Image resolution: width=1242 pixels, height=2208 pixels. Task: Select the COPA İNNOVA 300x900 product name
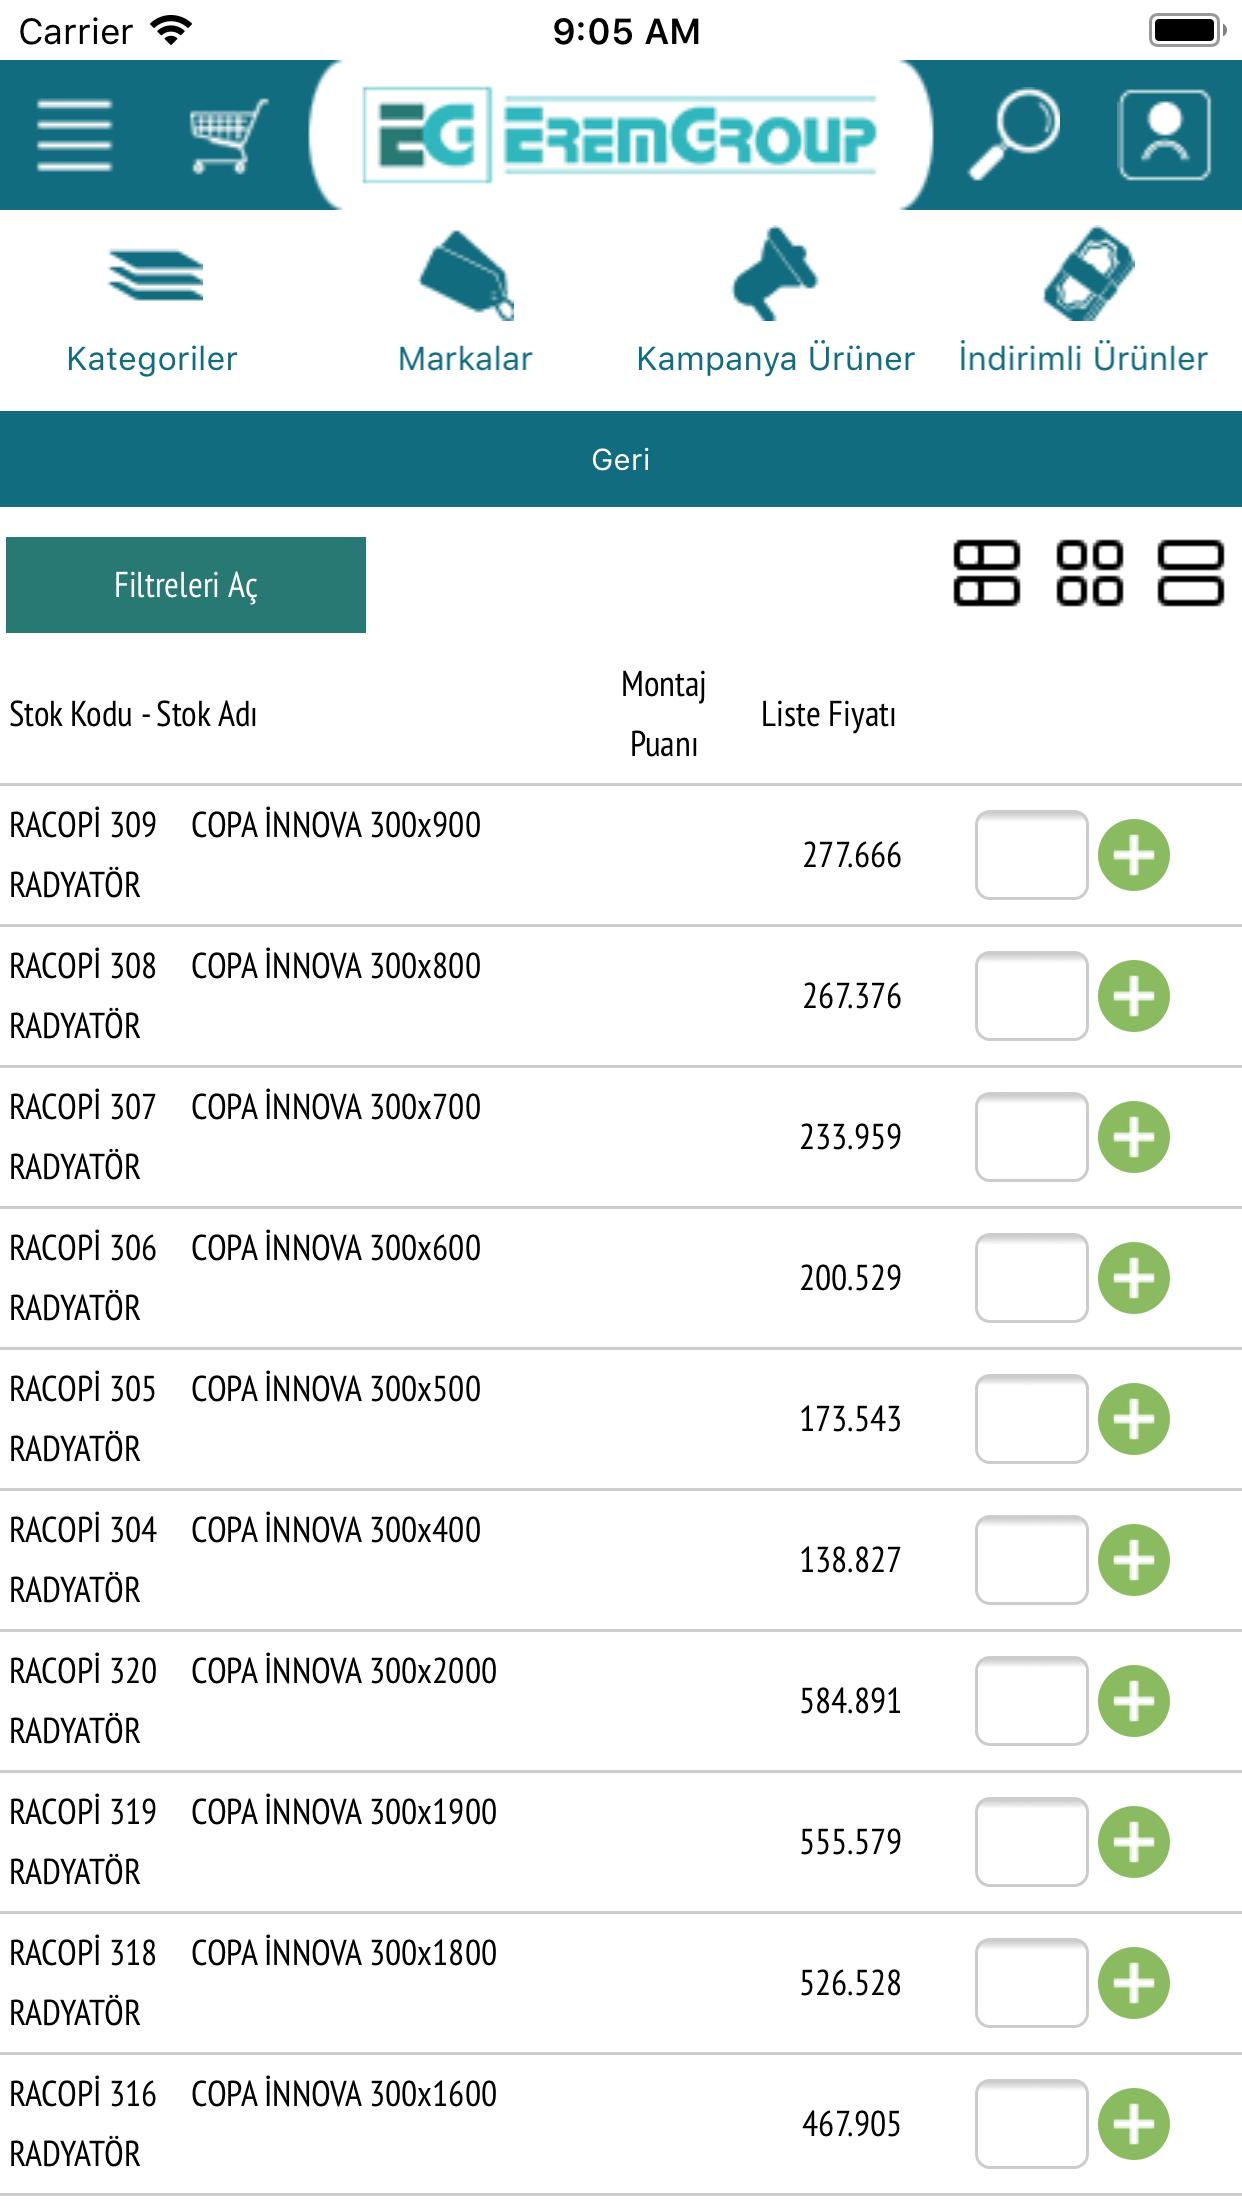click(336, 825)
